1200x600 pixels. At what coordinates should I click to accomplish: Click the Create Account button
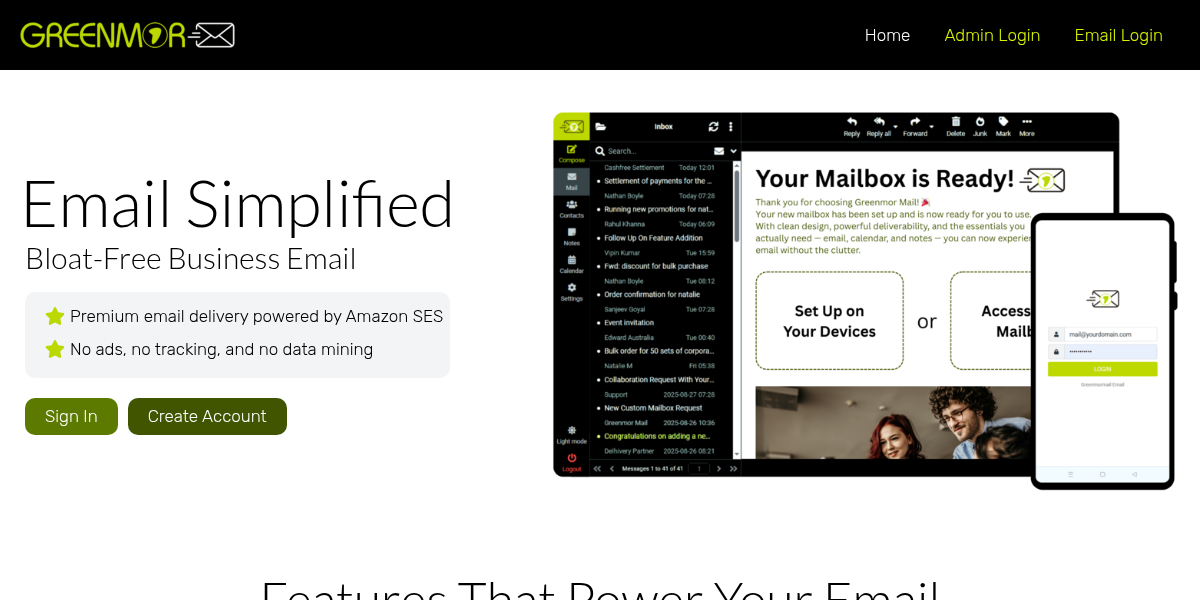(207, 416)
